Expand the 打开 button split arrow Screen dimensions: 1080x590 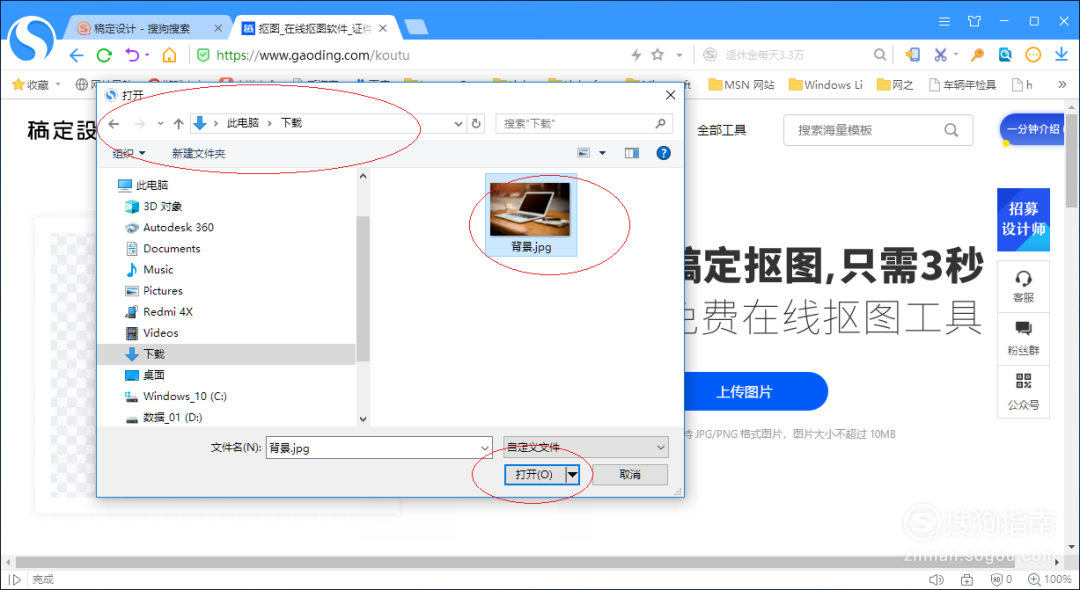click(572, 474)
